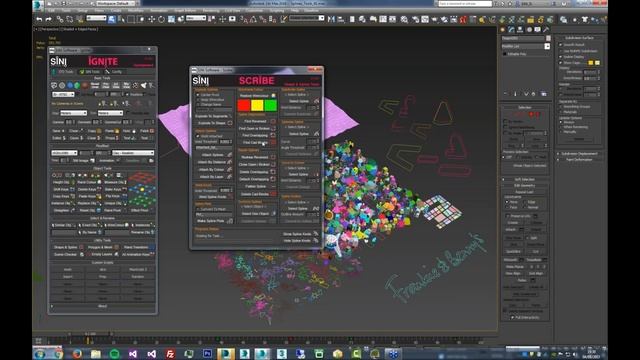The height and width of the screenshot is (360, 640).
Task: Click the Hide Spline Knots icon in Scribe
Action: tap(316, 240)
